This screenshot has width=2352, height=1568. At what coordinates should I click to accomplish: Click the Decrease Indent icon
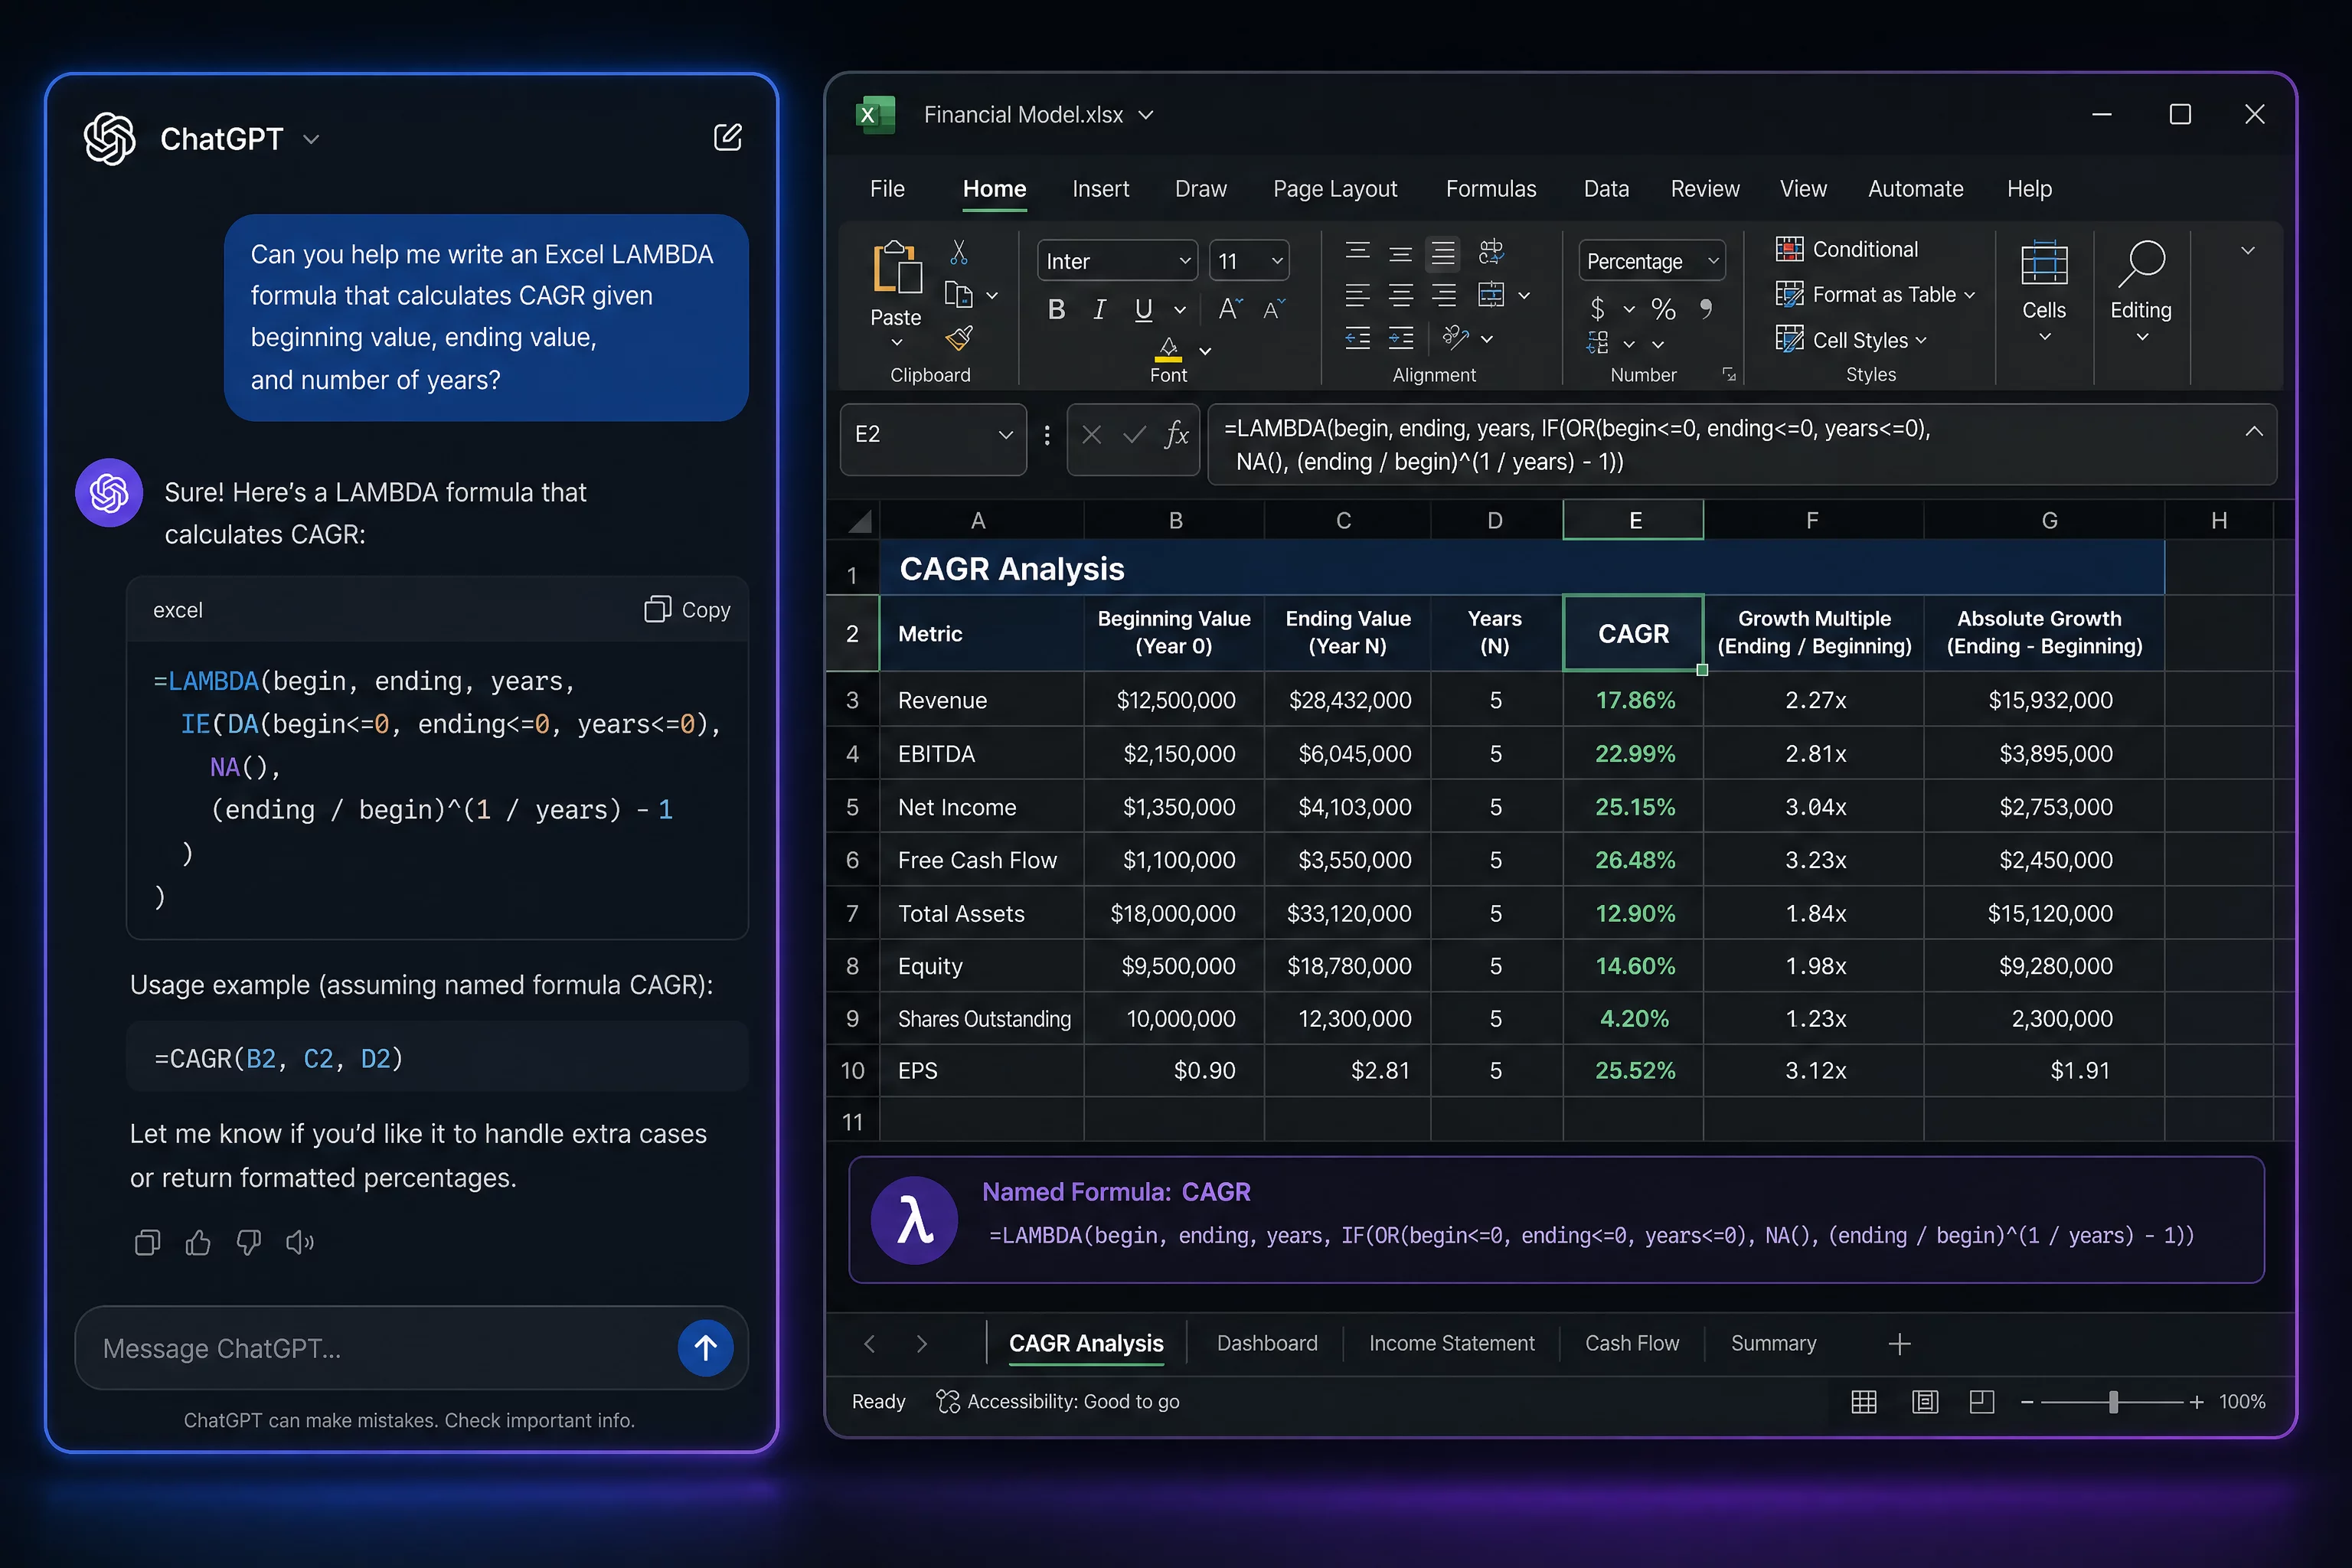click(1357, 339)
